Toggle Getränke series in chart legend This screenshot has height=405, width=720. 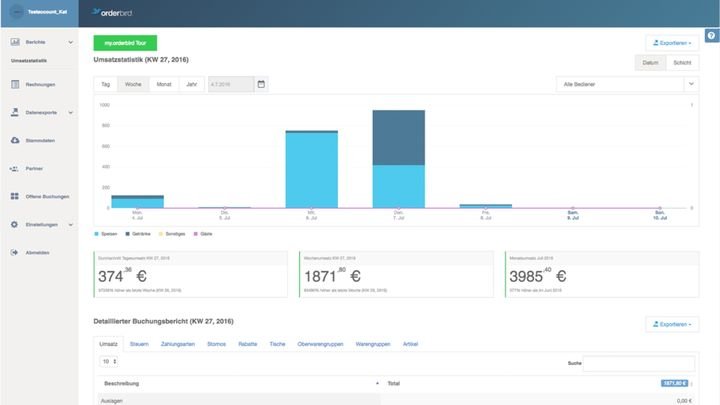coord(137,233)
